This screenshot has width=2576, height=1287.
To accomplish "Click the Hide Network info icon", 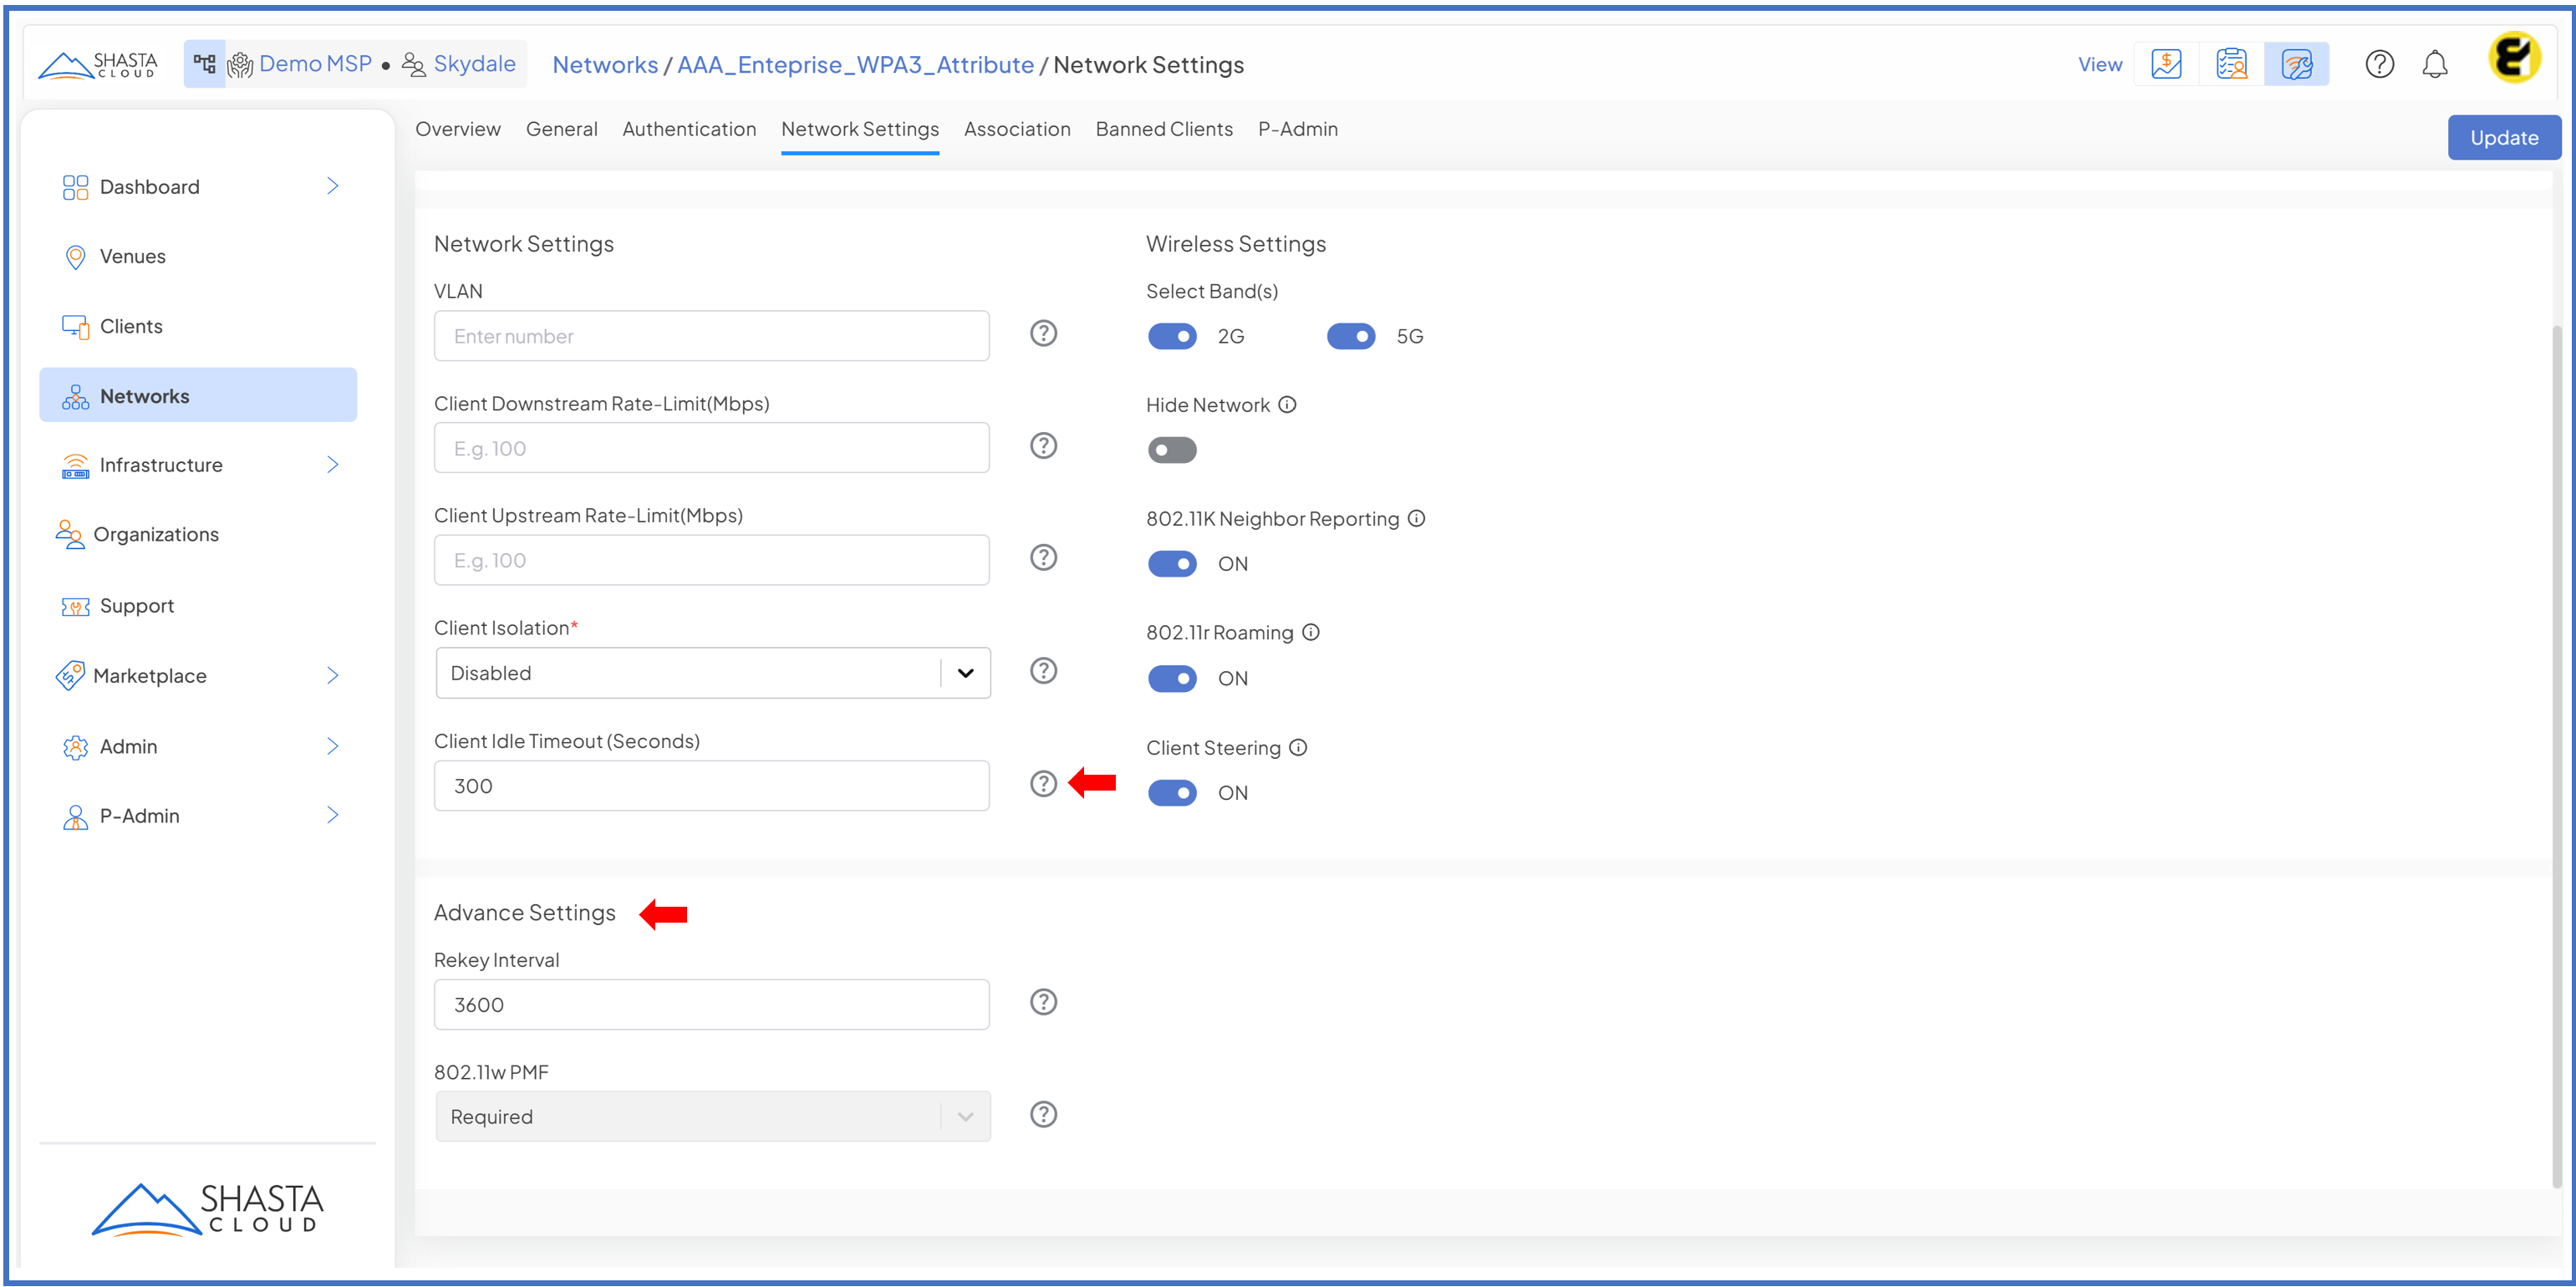I will click(x=1288, y=405).
